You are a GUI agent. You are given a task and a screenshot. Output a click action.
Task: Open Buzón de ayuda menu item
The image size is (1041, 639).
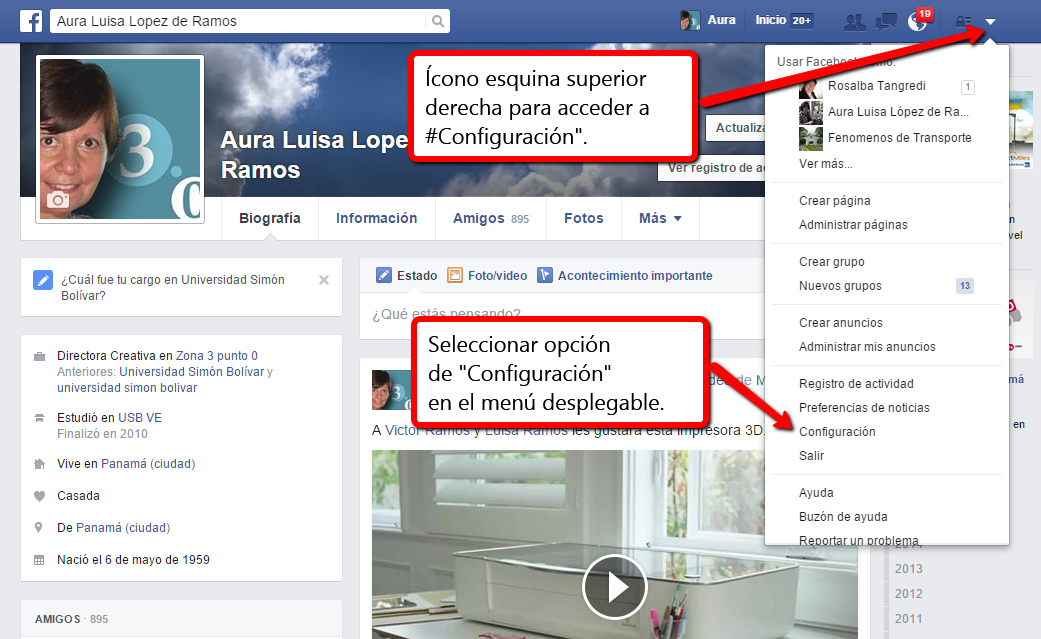tap(842, 517)
